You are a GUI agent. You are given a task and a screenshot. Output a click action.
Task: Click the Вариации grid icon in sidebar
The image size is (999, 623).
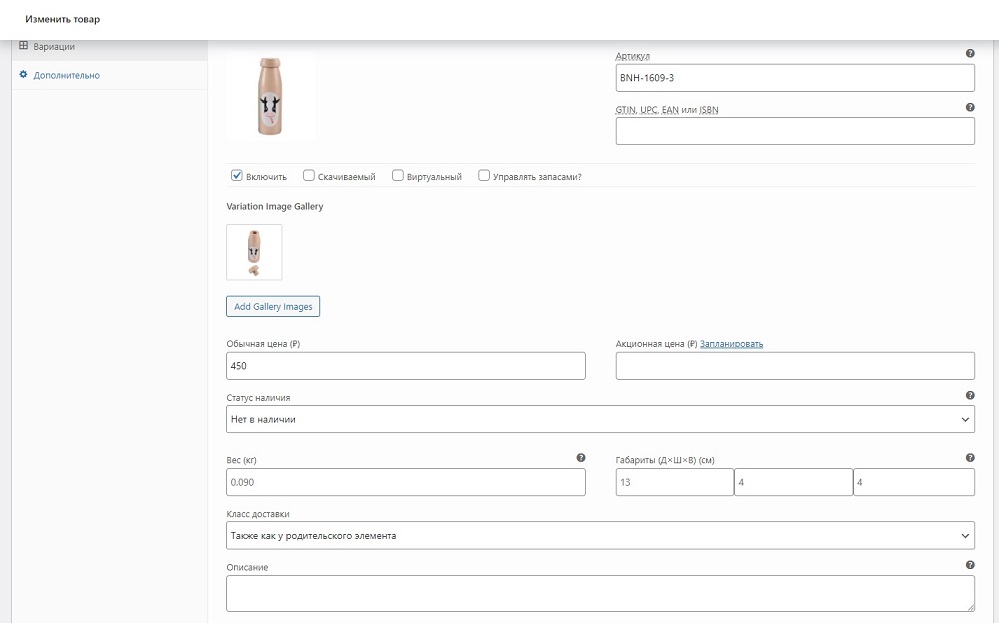(24, 46)
